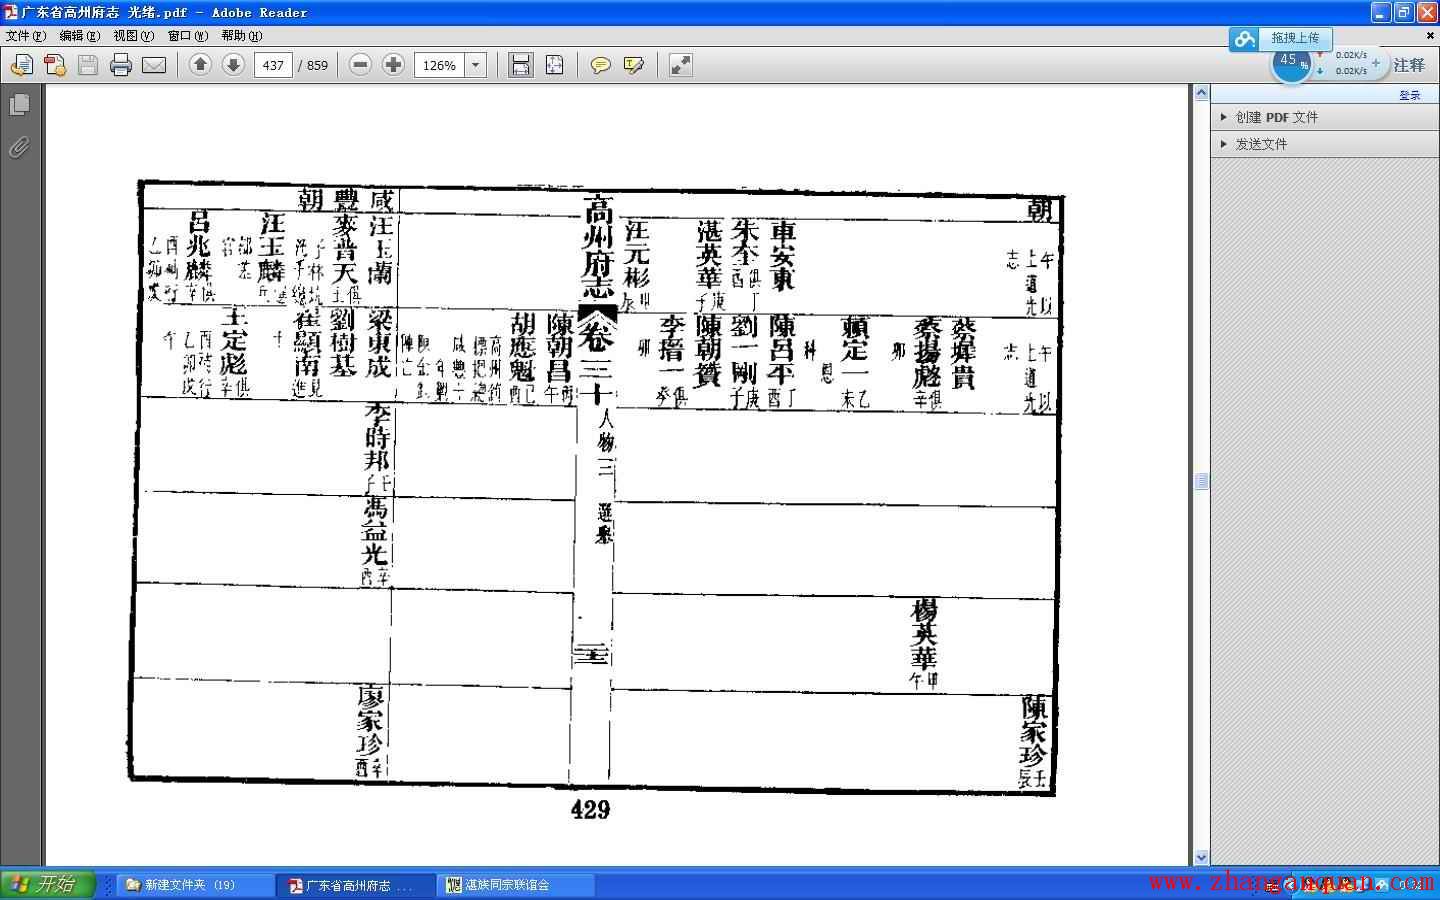
Task: Enter read mode with expand arrows icon
Action: pyautogui.click(x=680, y=65)
